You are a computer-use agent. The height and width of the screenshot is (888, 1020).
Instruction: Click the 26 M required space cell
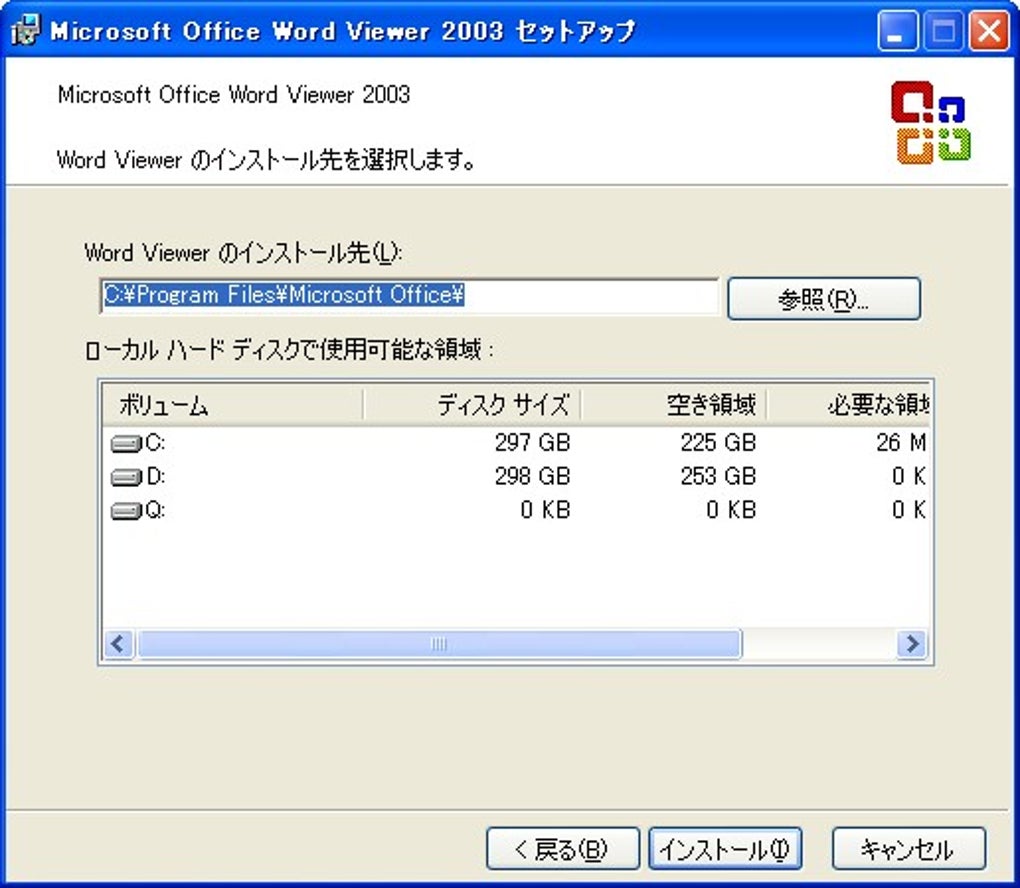coord(901,443)
